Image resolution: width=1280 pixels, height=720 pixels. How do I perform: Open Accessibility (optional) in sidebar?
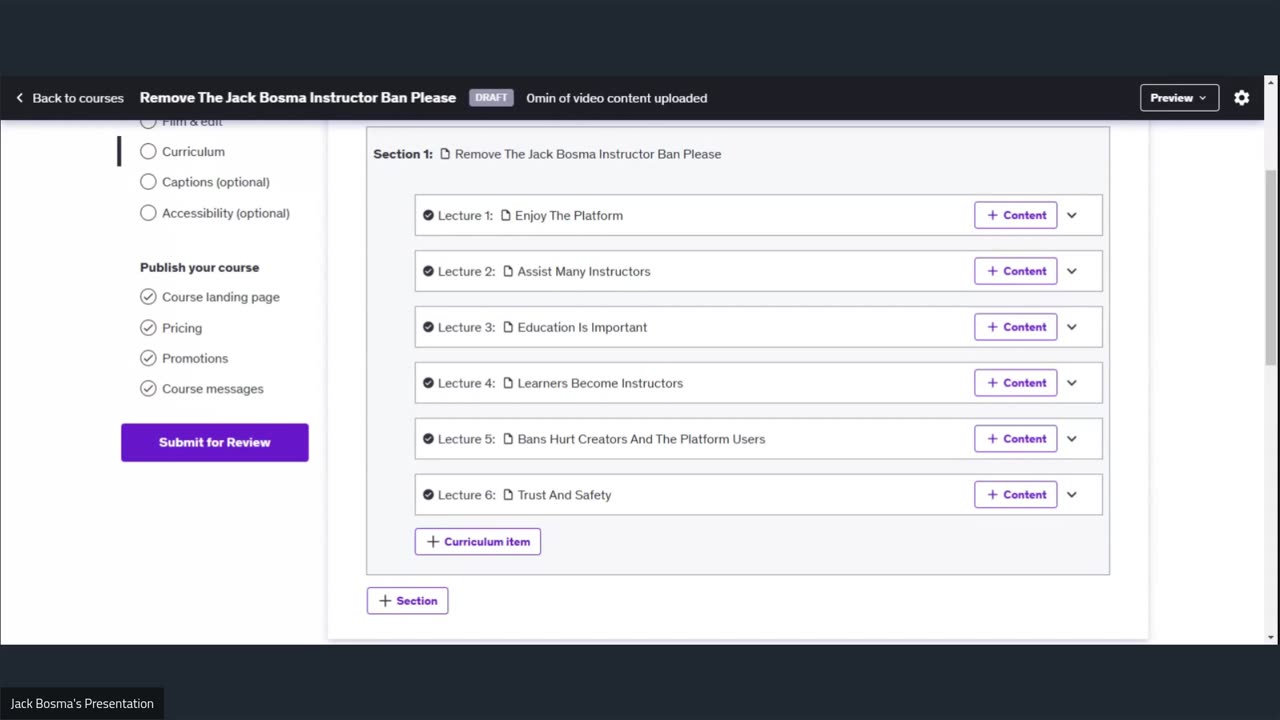[x=226, y=213]
